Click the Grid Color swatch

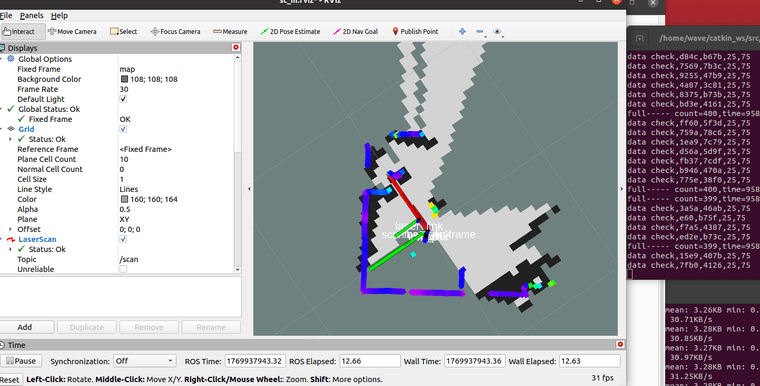coord(124,199)
